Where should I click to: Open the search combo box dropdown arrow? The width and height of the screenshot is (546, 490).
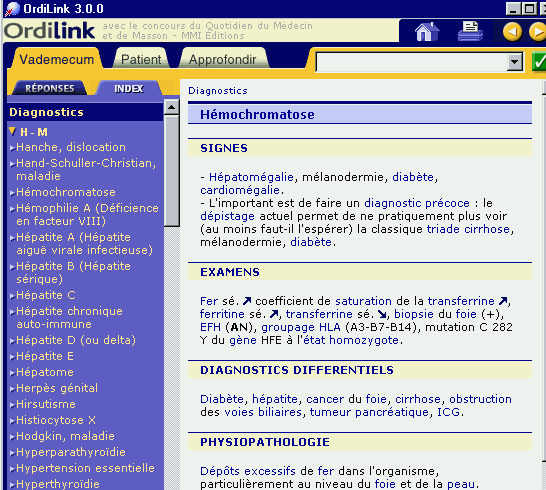tap(514, 62)
